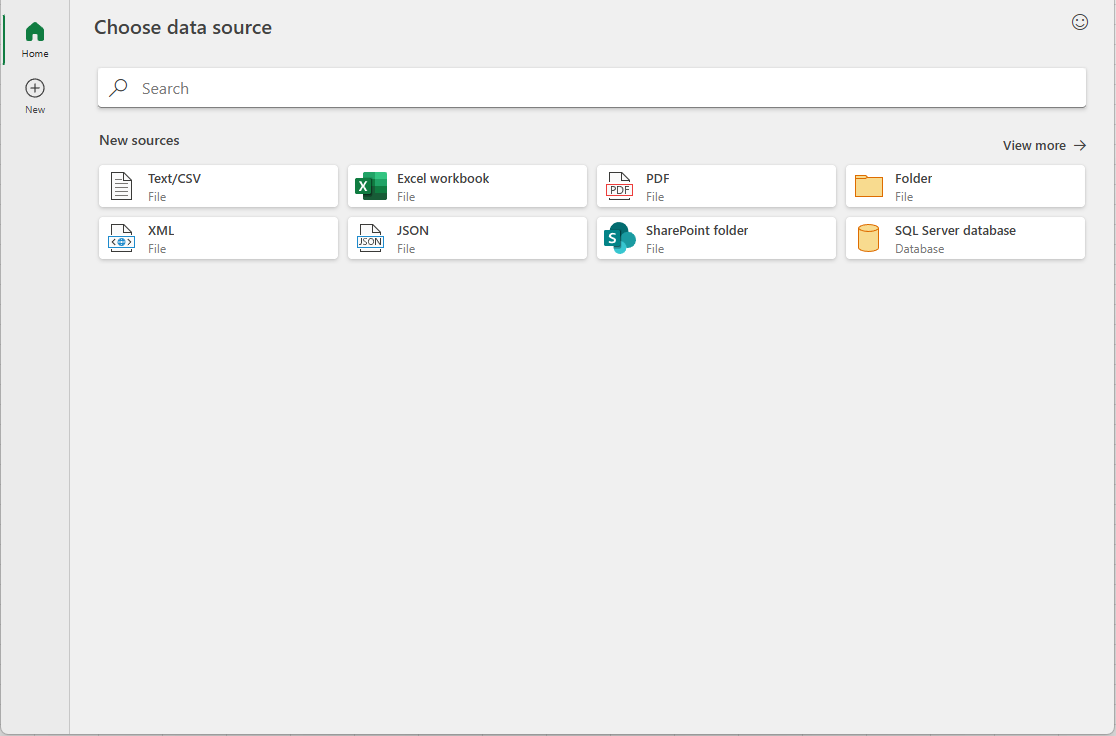1116x736 pixels.
Task: Click the search magnifier icon
Action: pos(117,87)
